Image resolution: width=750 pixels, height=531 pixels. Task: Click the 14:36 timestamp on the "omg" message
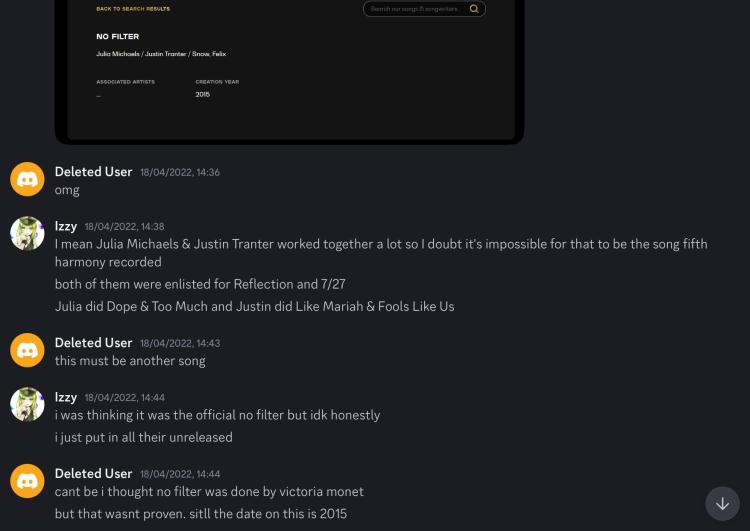coord(180,172)
